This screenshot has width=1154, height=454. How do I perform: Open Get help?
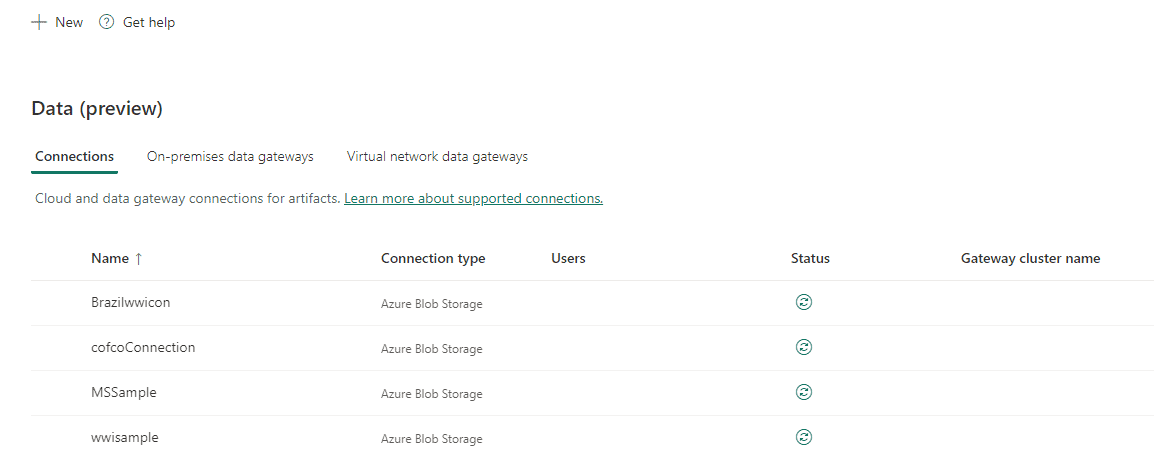(149, 22)
